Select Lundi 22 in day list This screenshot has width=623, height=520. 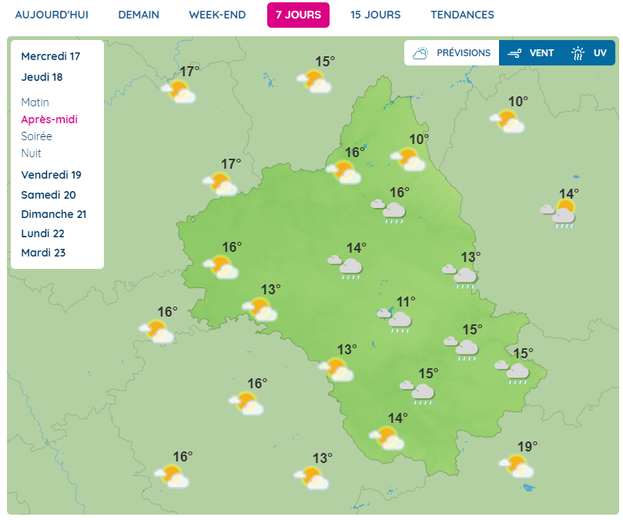pyautogui.click(x=43, y=233)
